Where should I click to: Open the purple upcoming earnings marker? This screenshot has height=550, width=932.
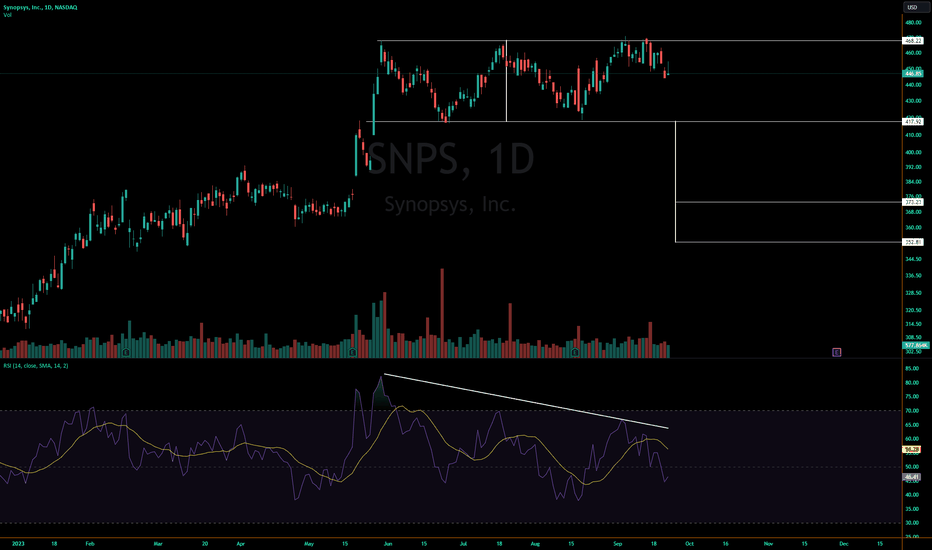(x=836, y=353)
